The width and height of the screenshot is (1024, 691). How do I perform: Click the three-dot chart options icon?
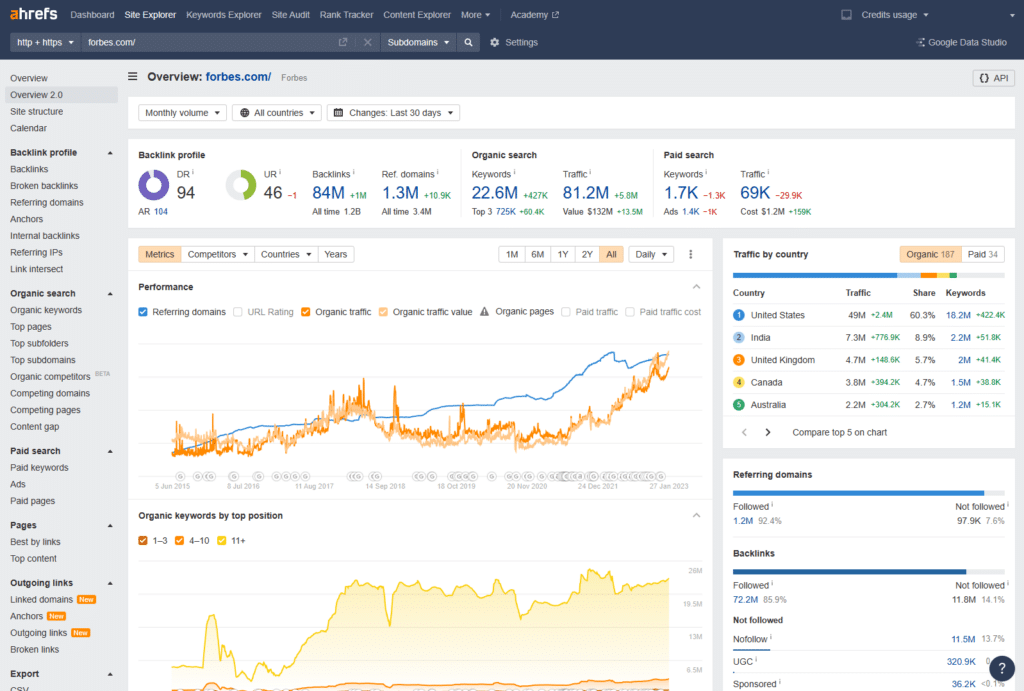(x=690, y=254)
